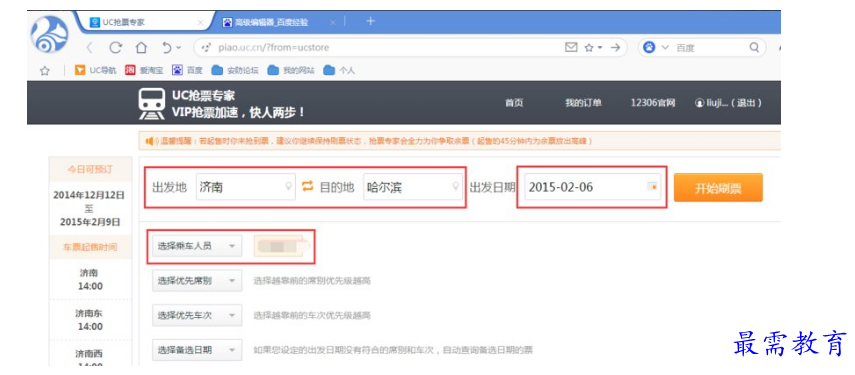Open the 选择优先车次 dropdown
Screen dimensions: 855x375
196,316
